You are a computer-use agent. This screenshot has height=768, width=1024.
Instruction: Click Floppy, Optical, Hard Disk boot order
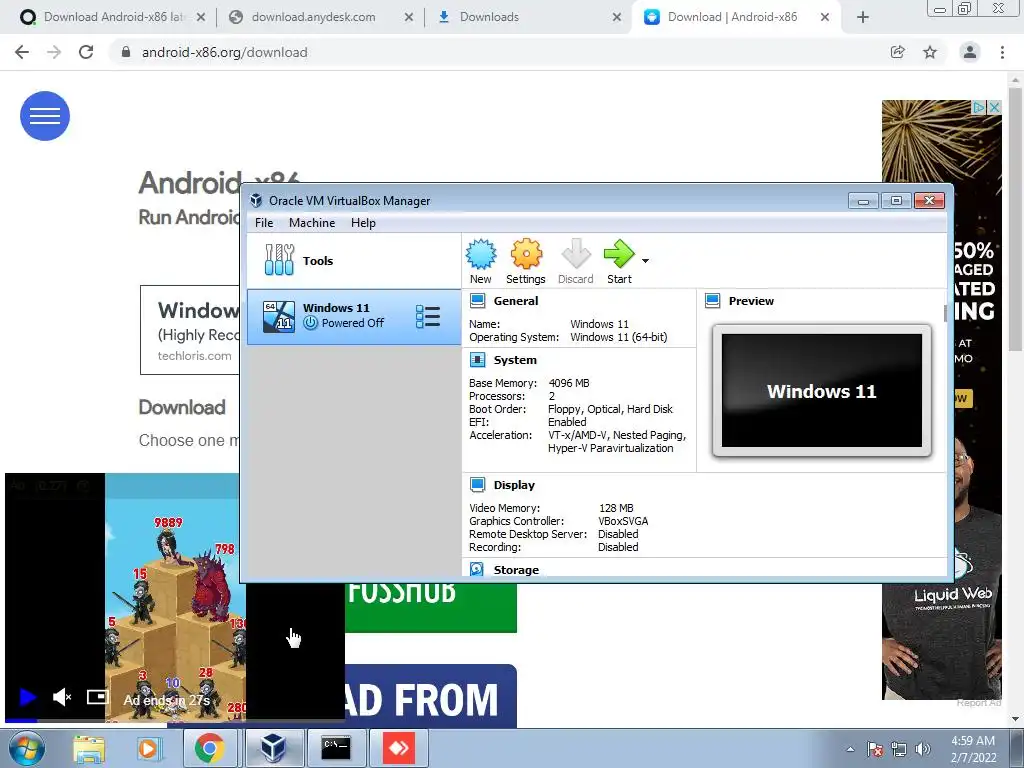pyautogui.click(x=610, y=409)
